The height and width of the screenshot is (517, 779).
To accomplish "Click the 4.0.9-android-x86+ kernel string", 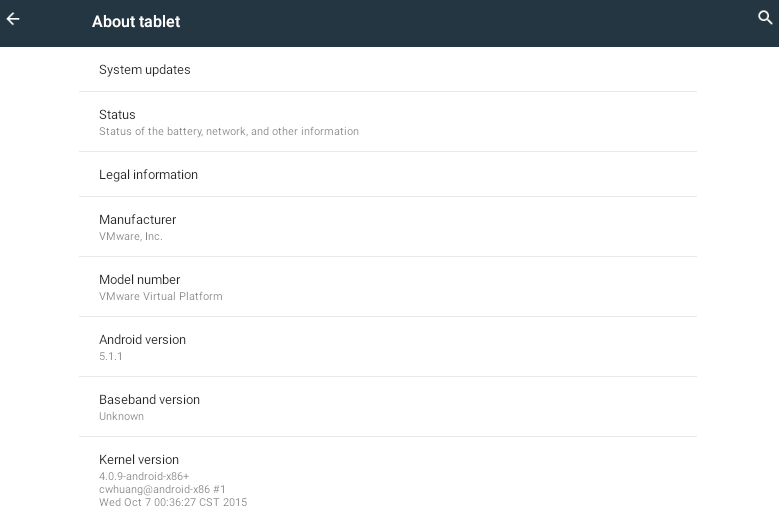I will pyautogui.click(x=144, y=476).
